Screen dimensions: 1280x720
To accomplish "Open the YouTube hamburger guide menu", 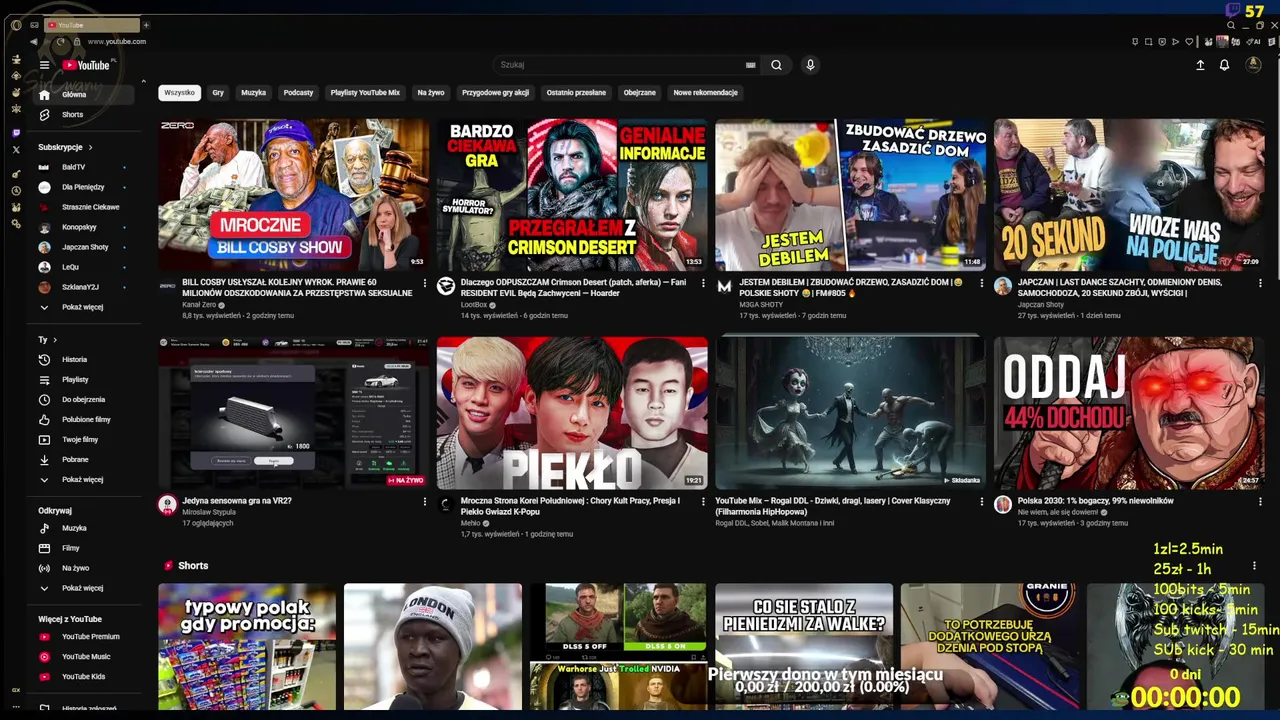I will [44, 65].
